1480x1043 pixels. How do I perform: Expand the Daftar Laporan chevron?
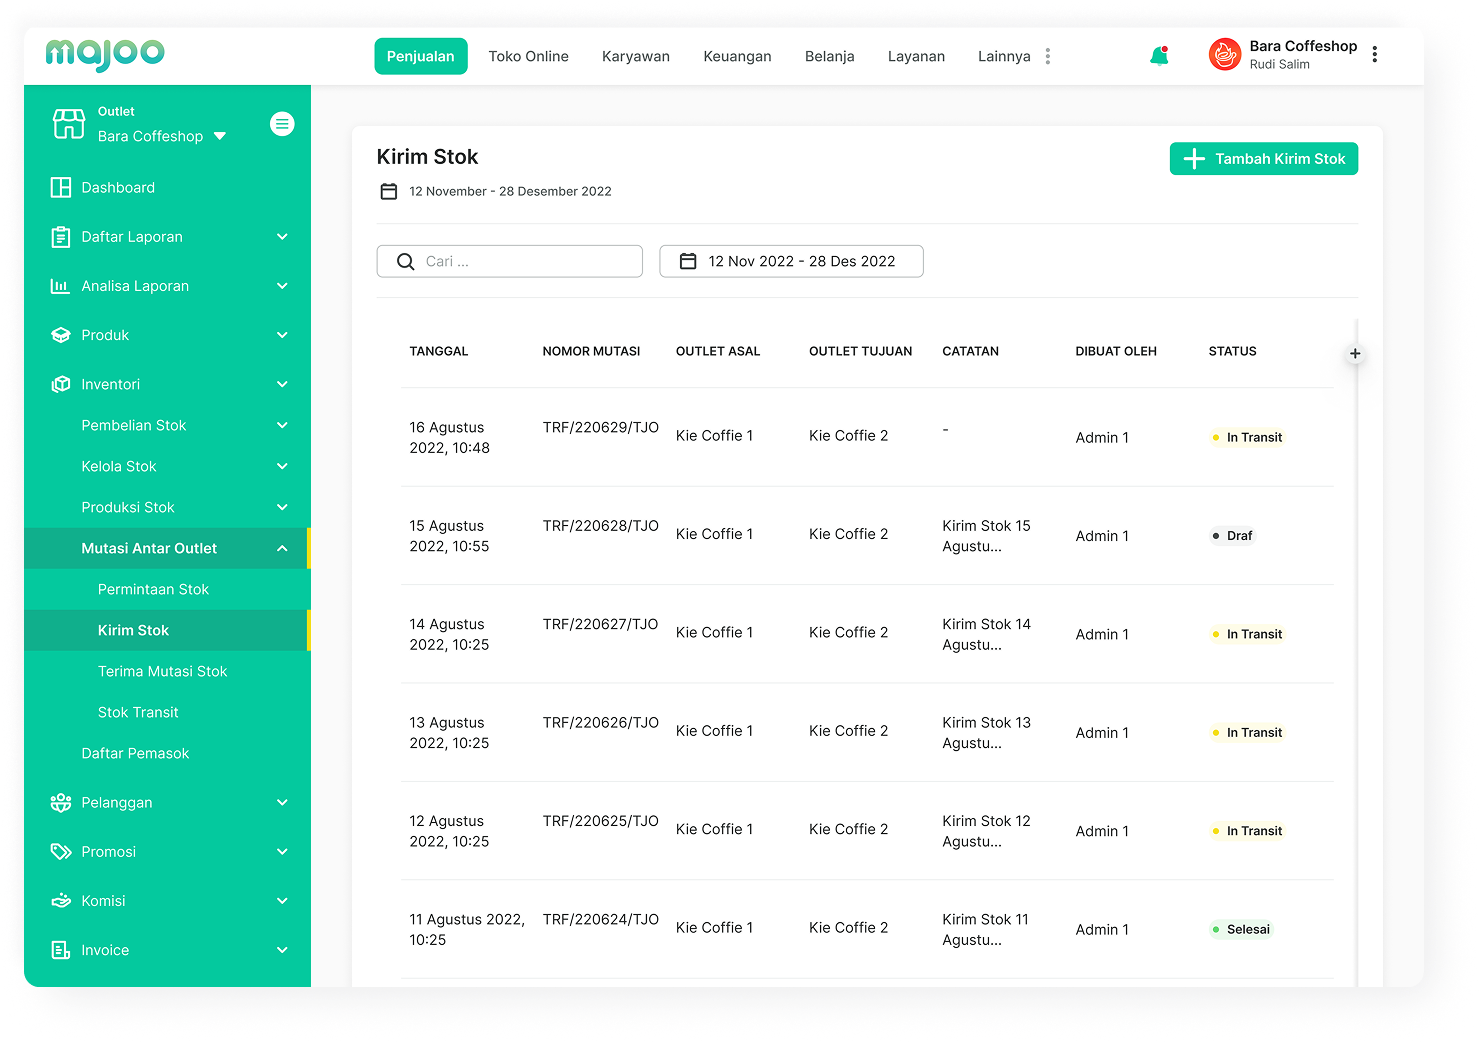[x=282, y=237]
